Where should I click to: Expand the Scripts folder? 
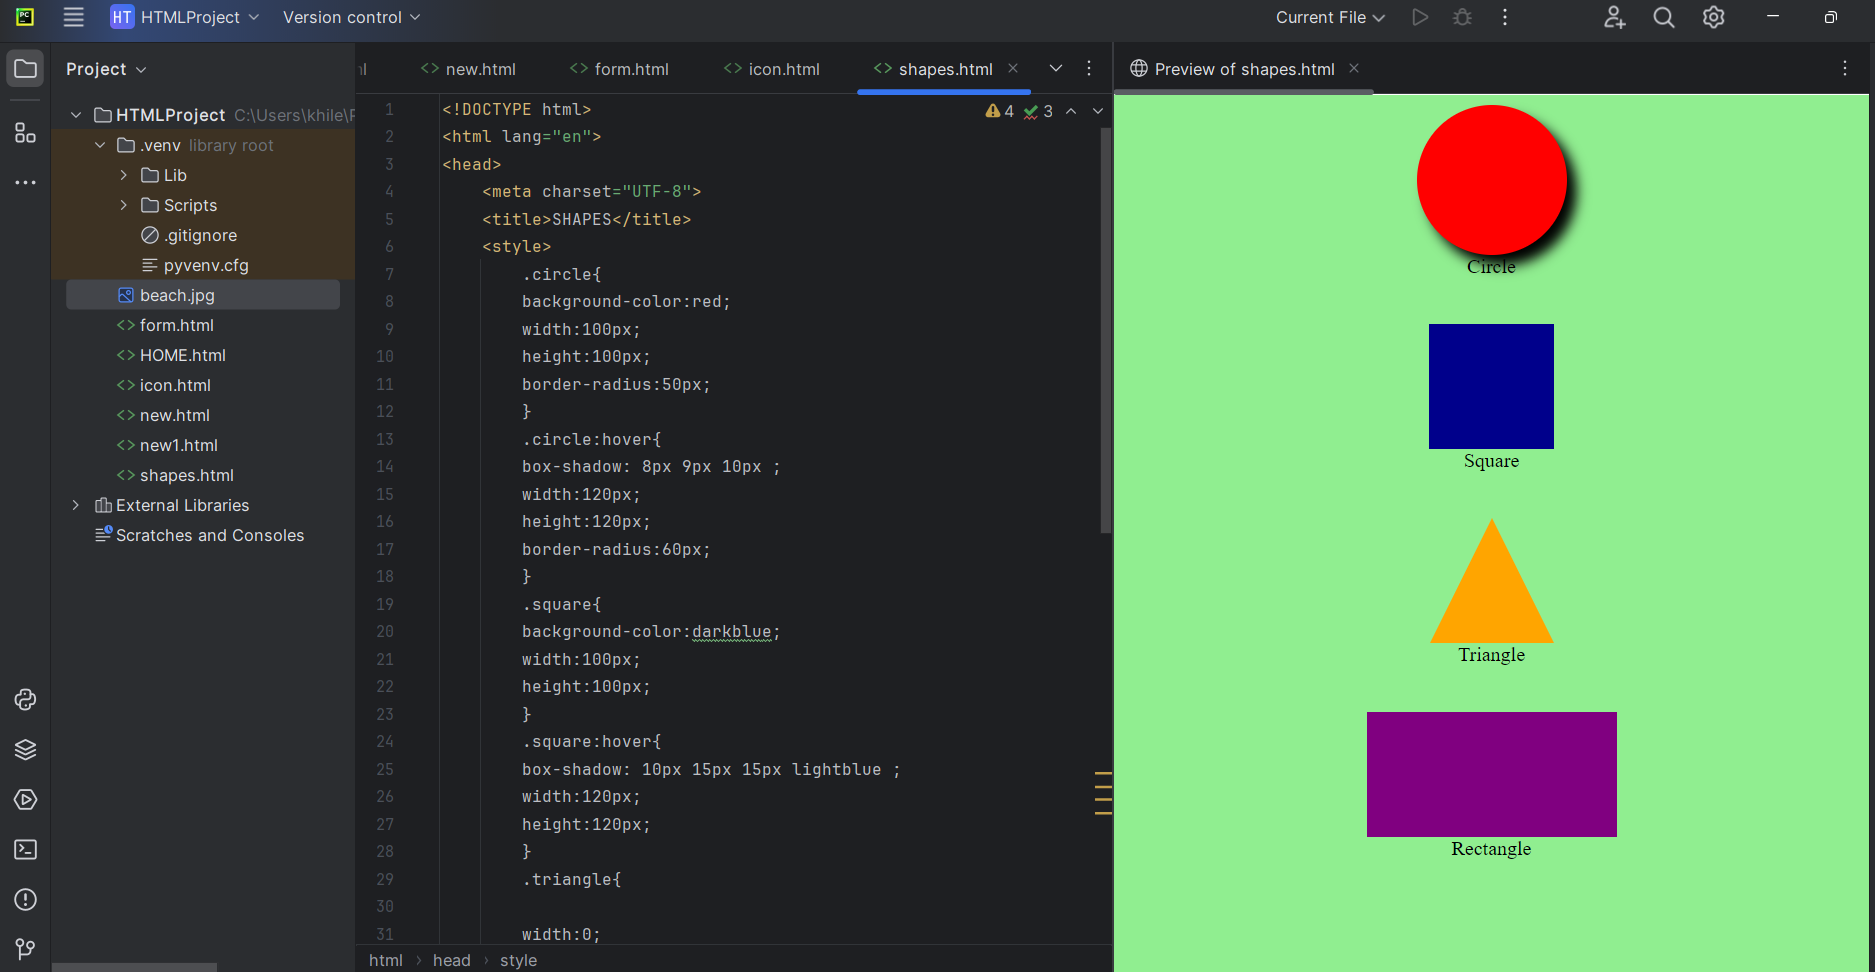click(124, 205)
